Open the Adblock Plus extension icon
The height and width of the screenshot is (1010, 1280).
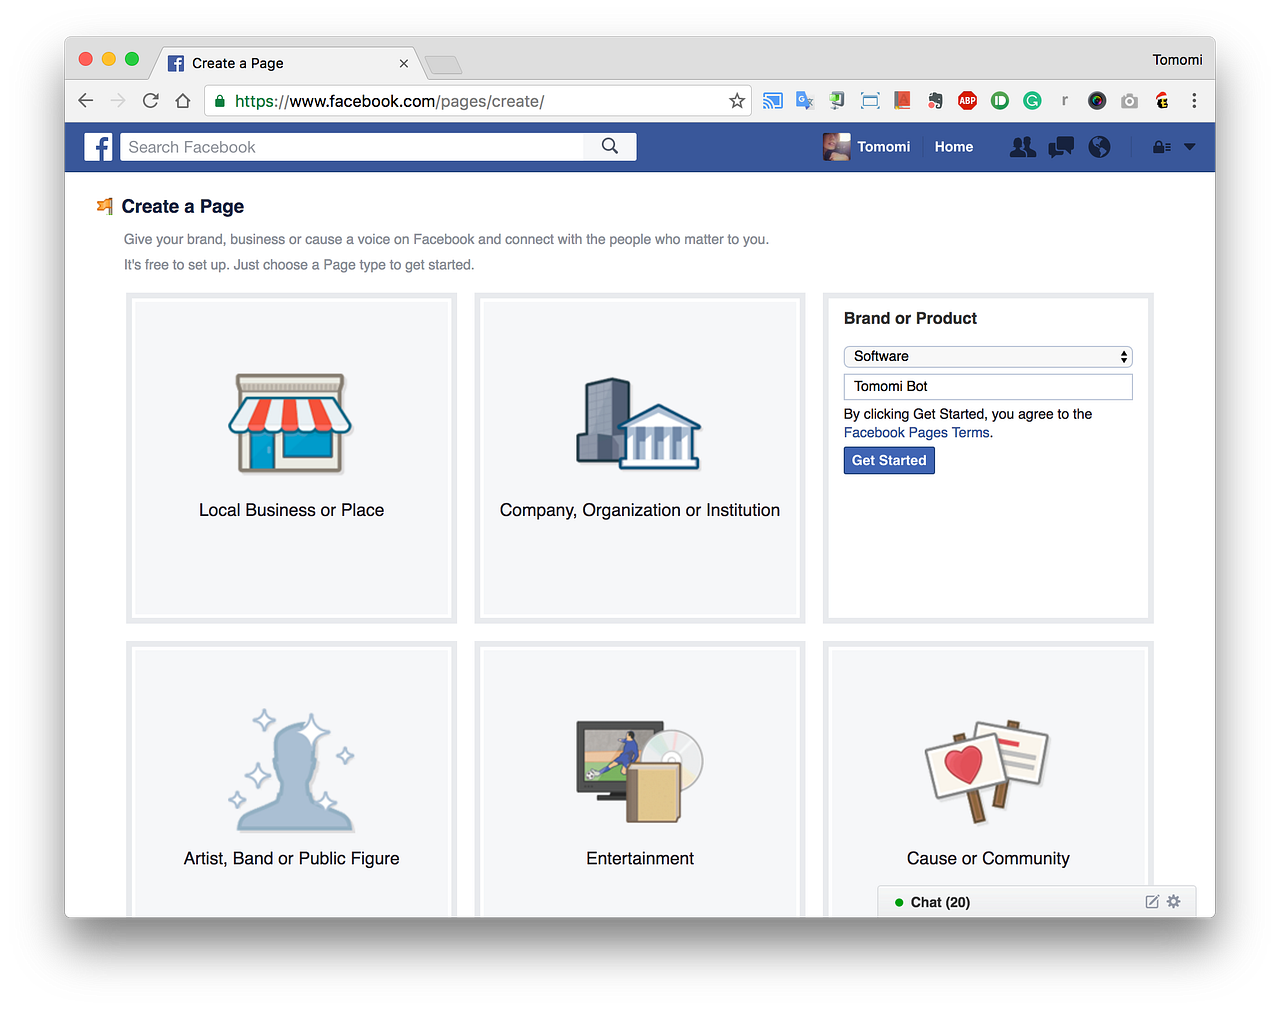pos(967,100)
